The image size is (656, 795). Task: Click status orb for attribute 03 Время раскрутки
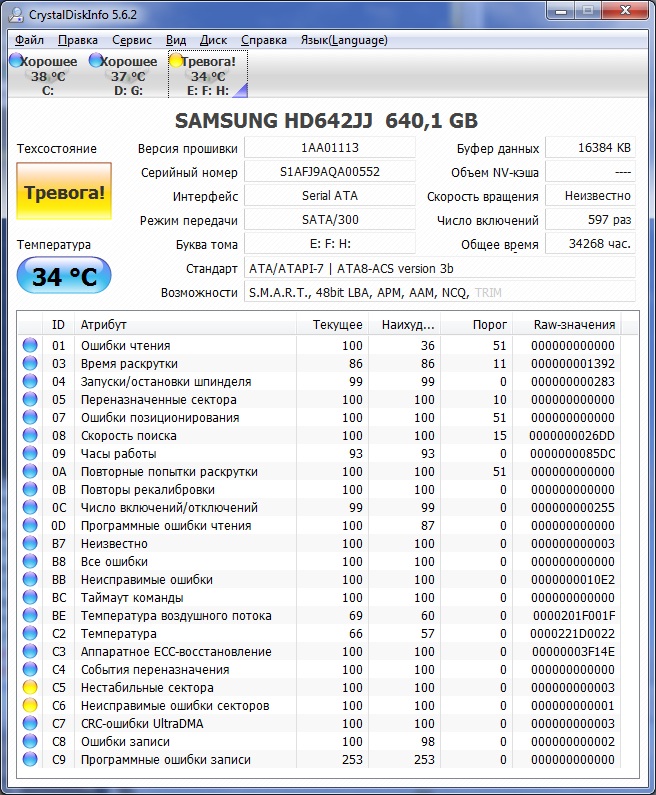click(30, 364)
